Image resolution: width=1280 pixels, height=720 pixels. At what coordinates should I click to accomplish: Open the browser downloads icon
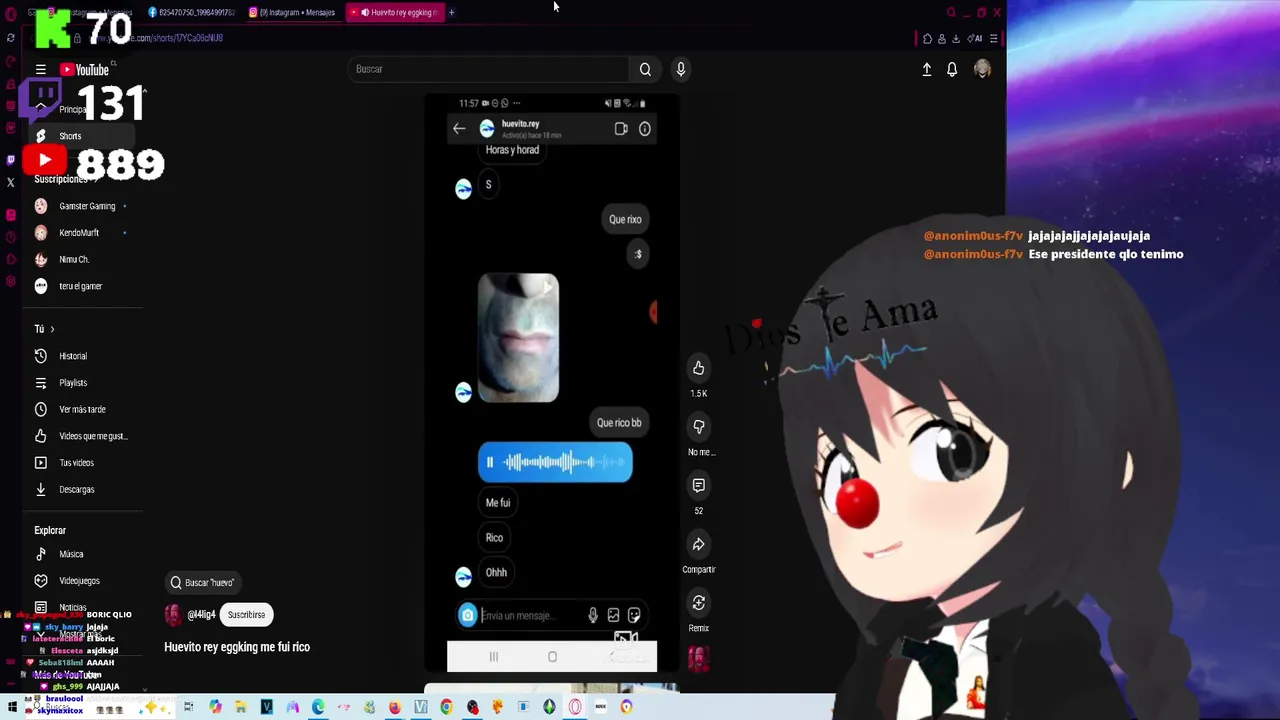tap(956, 38)
